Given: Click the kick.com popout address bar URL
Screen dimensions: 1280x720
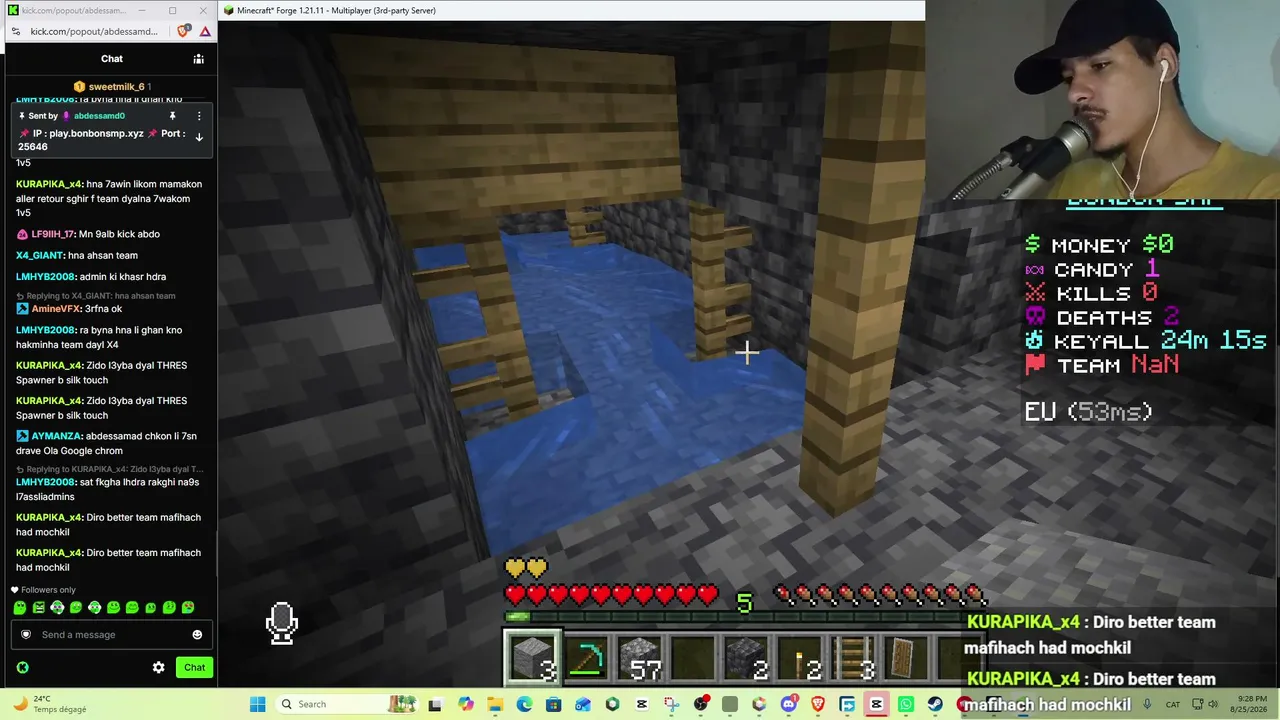Looking at the screenshot, I should (x=94, y=31).
